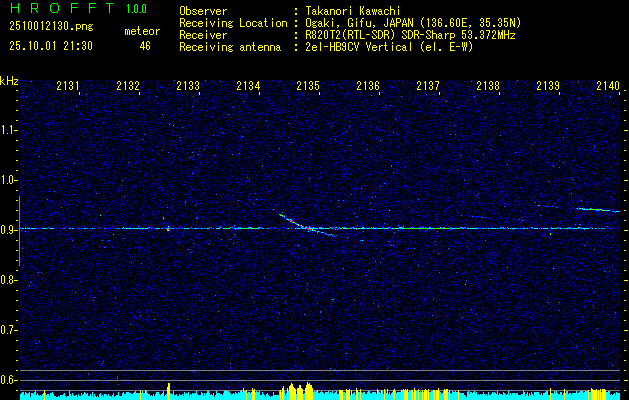Click the 2139 time axis marker

pos(548,86)
